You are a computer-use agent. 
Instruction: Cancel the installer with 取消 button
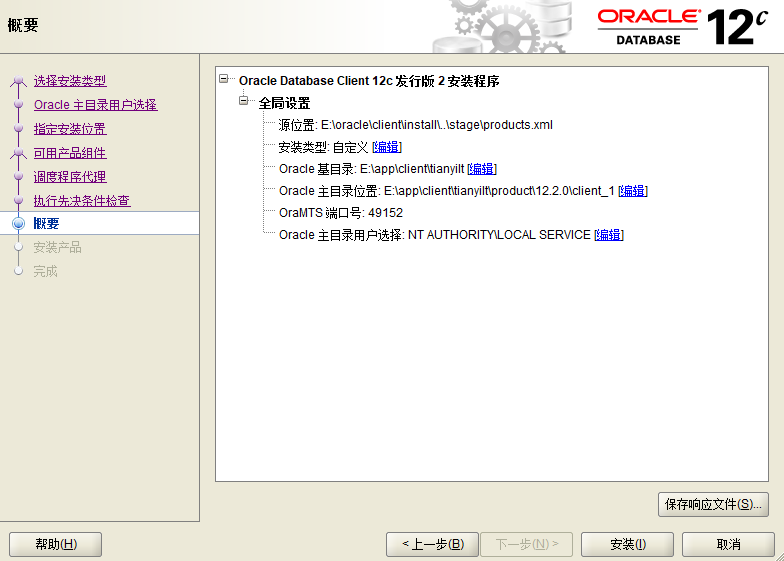(728, 544)
